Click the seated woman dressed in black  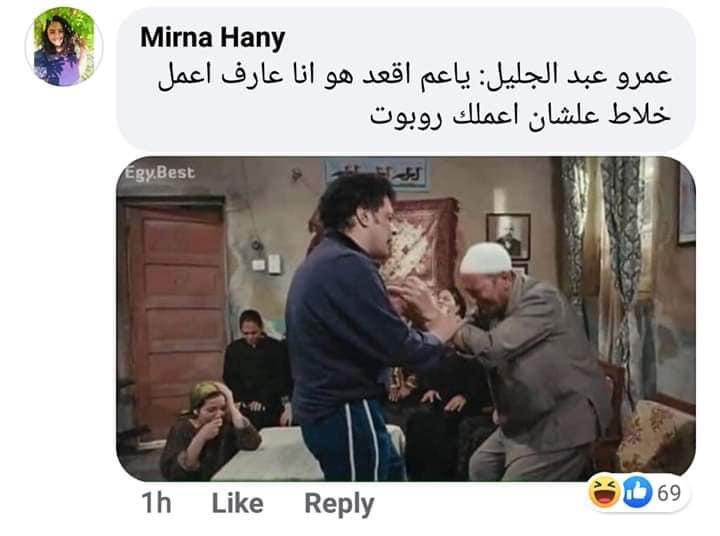(257, 367)
